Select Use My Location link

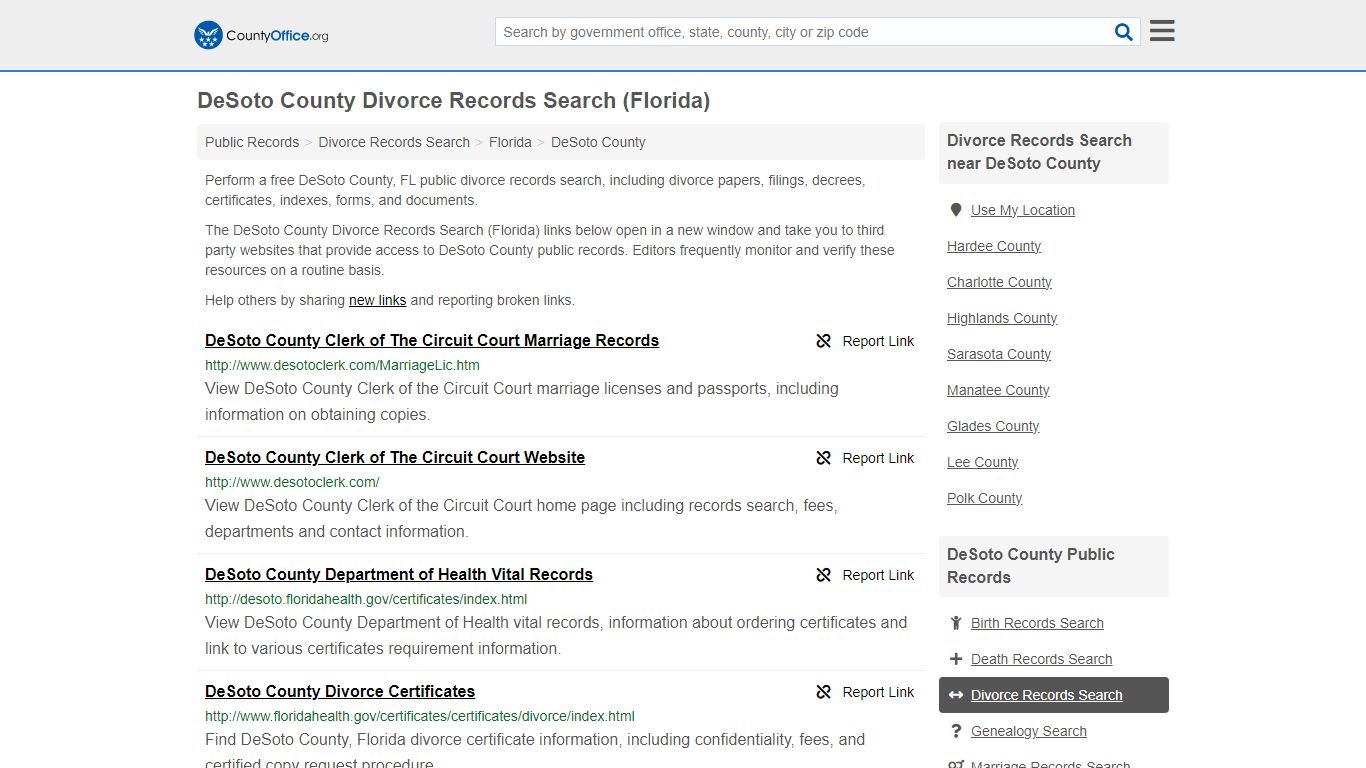1023,210
